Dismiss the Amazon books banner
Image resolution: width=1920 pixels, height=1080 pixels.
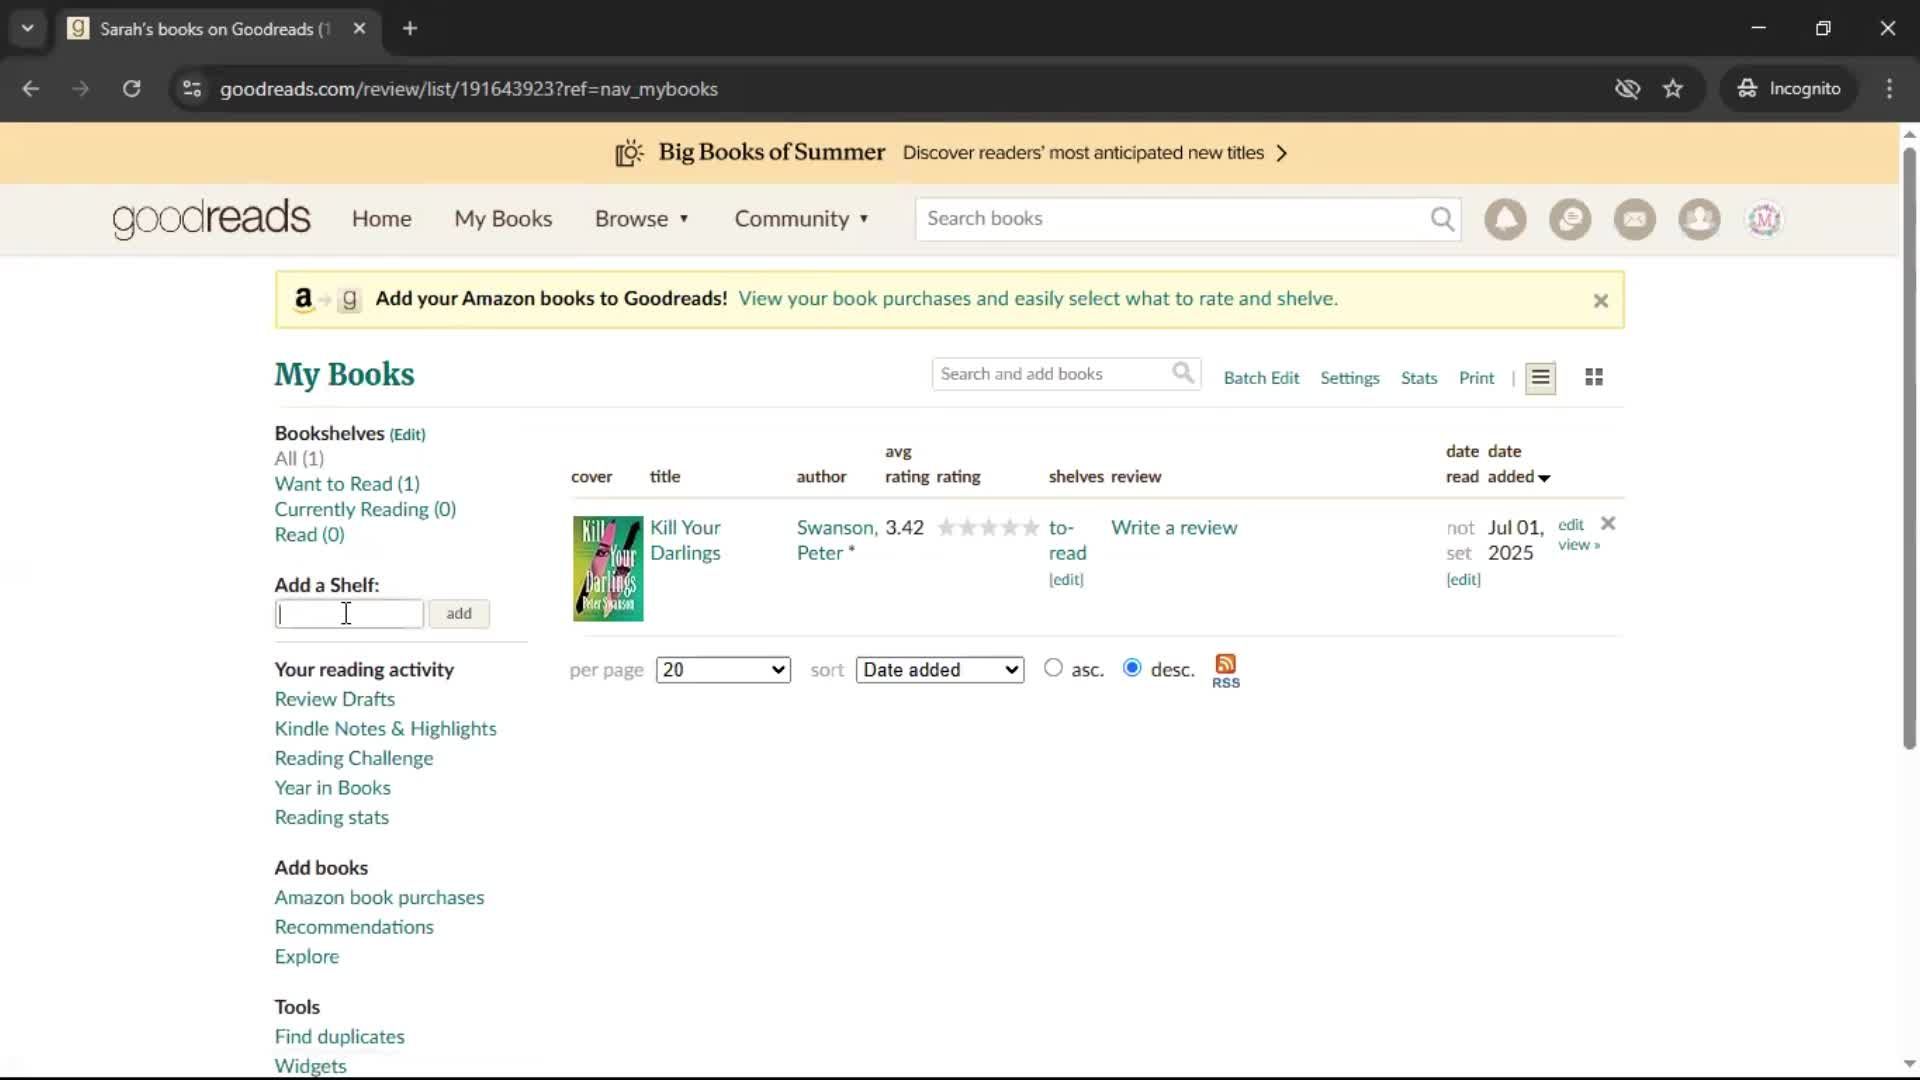(x=1600, y=300)
